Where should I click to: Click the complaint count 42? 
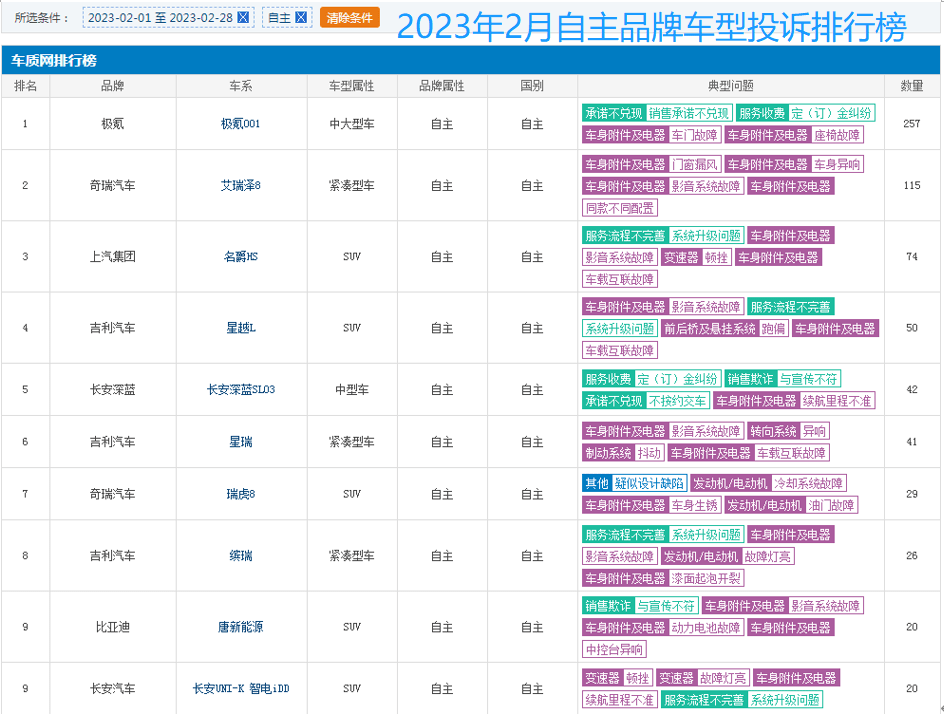(x=911, y=389)
